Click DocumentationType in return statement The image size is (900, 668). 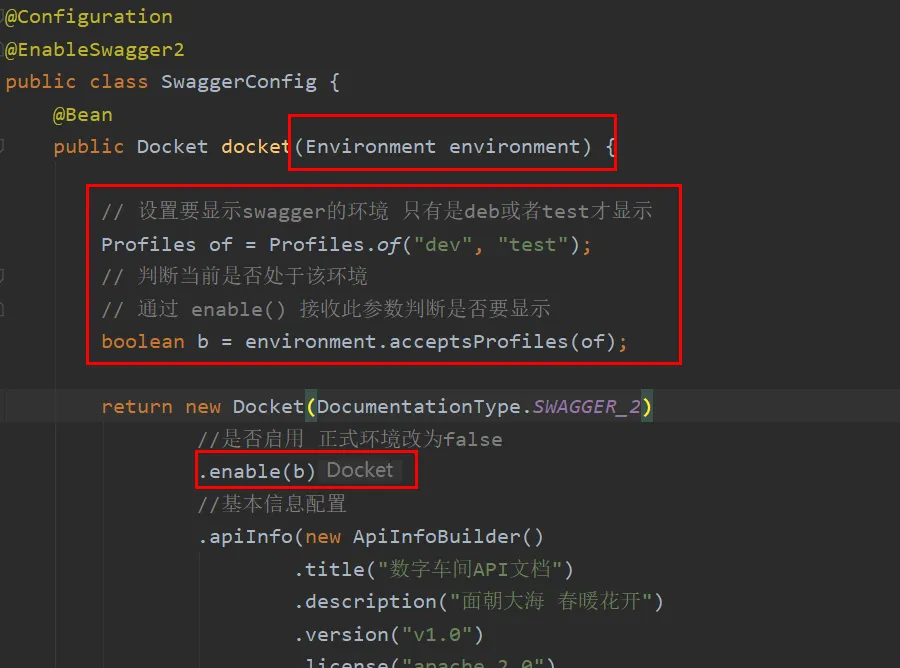pos(419,407)
